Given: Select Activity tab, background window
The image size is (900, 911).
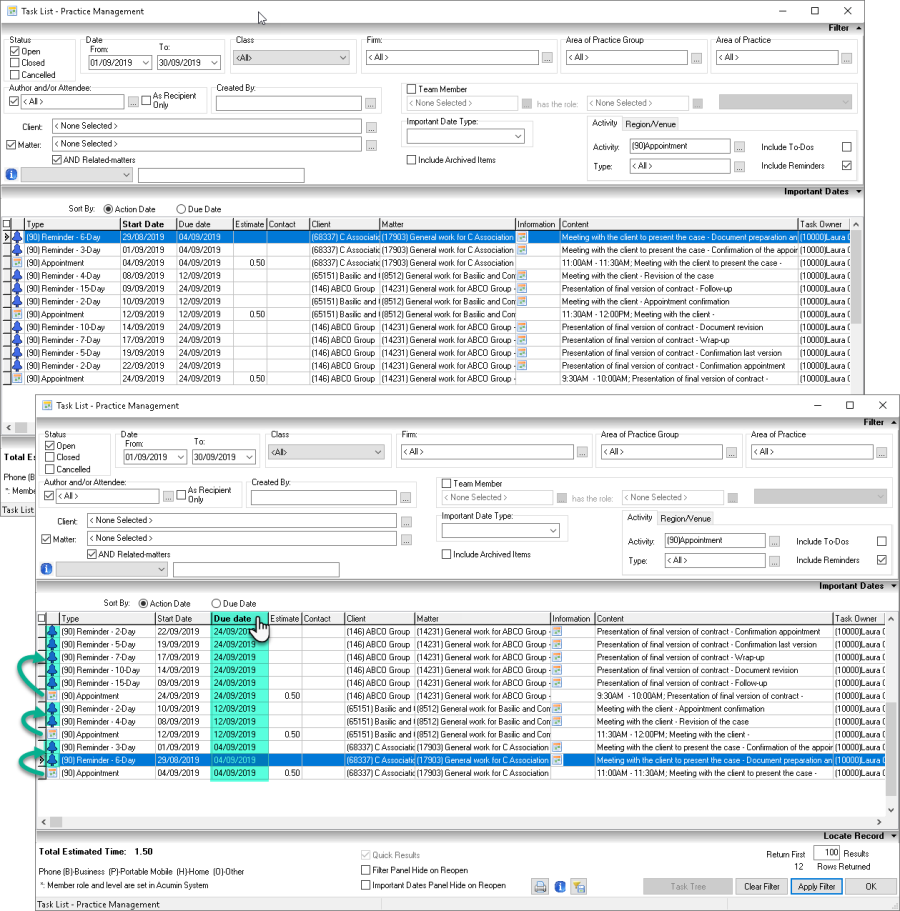Looking at the screenshot, I should (x=604, y=123).
